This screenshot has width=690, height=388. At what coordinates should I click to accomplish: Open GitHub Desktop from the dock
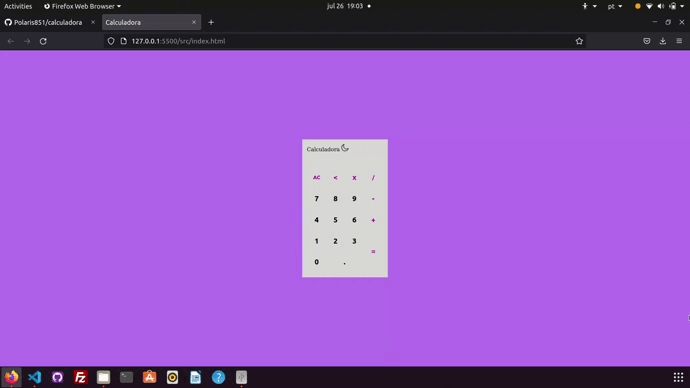(57, 377)
